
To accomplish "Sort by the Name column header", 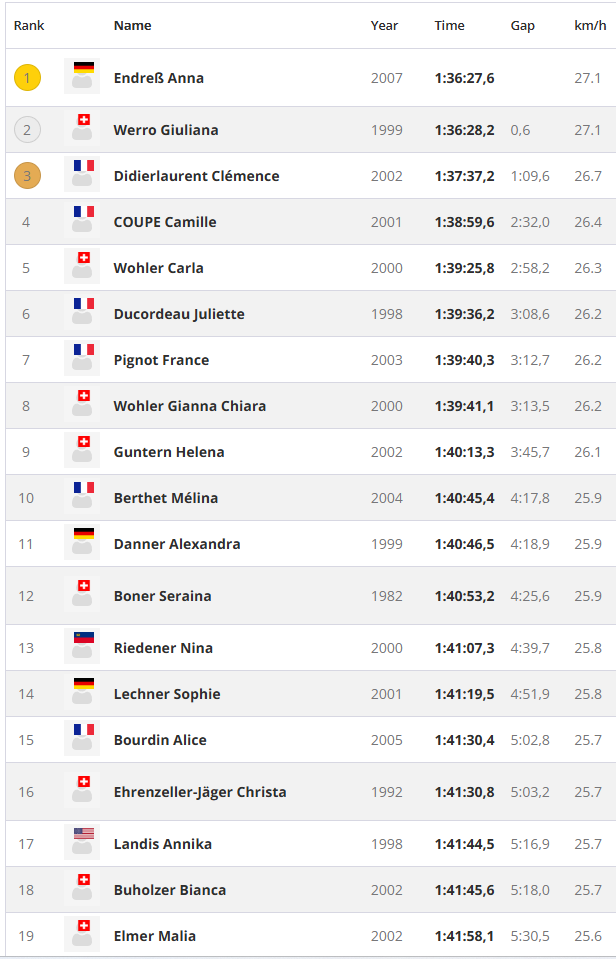I will coord(132,26).
